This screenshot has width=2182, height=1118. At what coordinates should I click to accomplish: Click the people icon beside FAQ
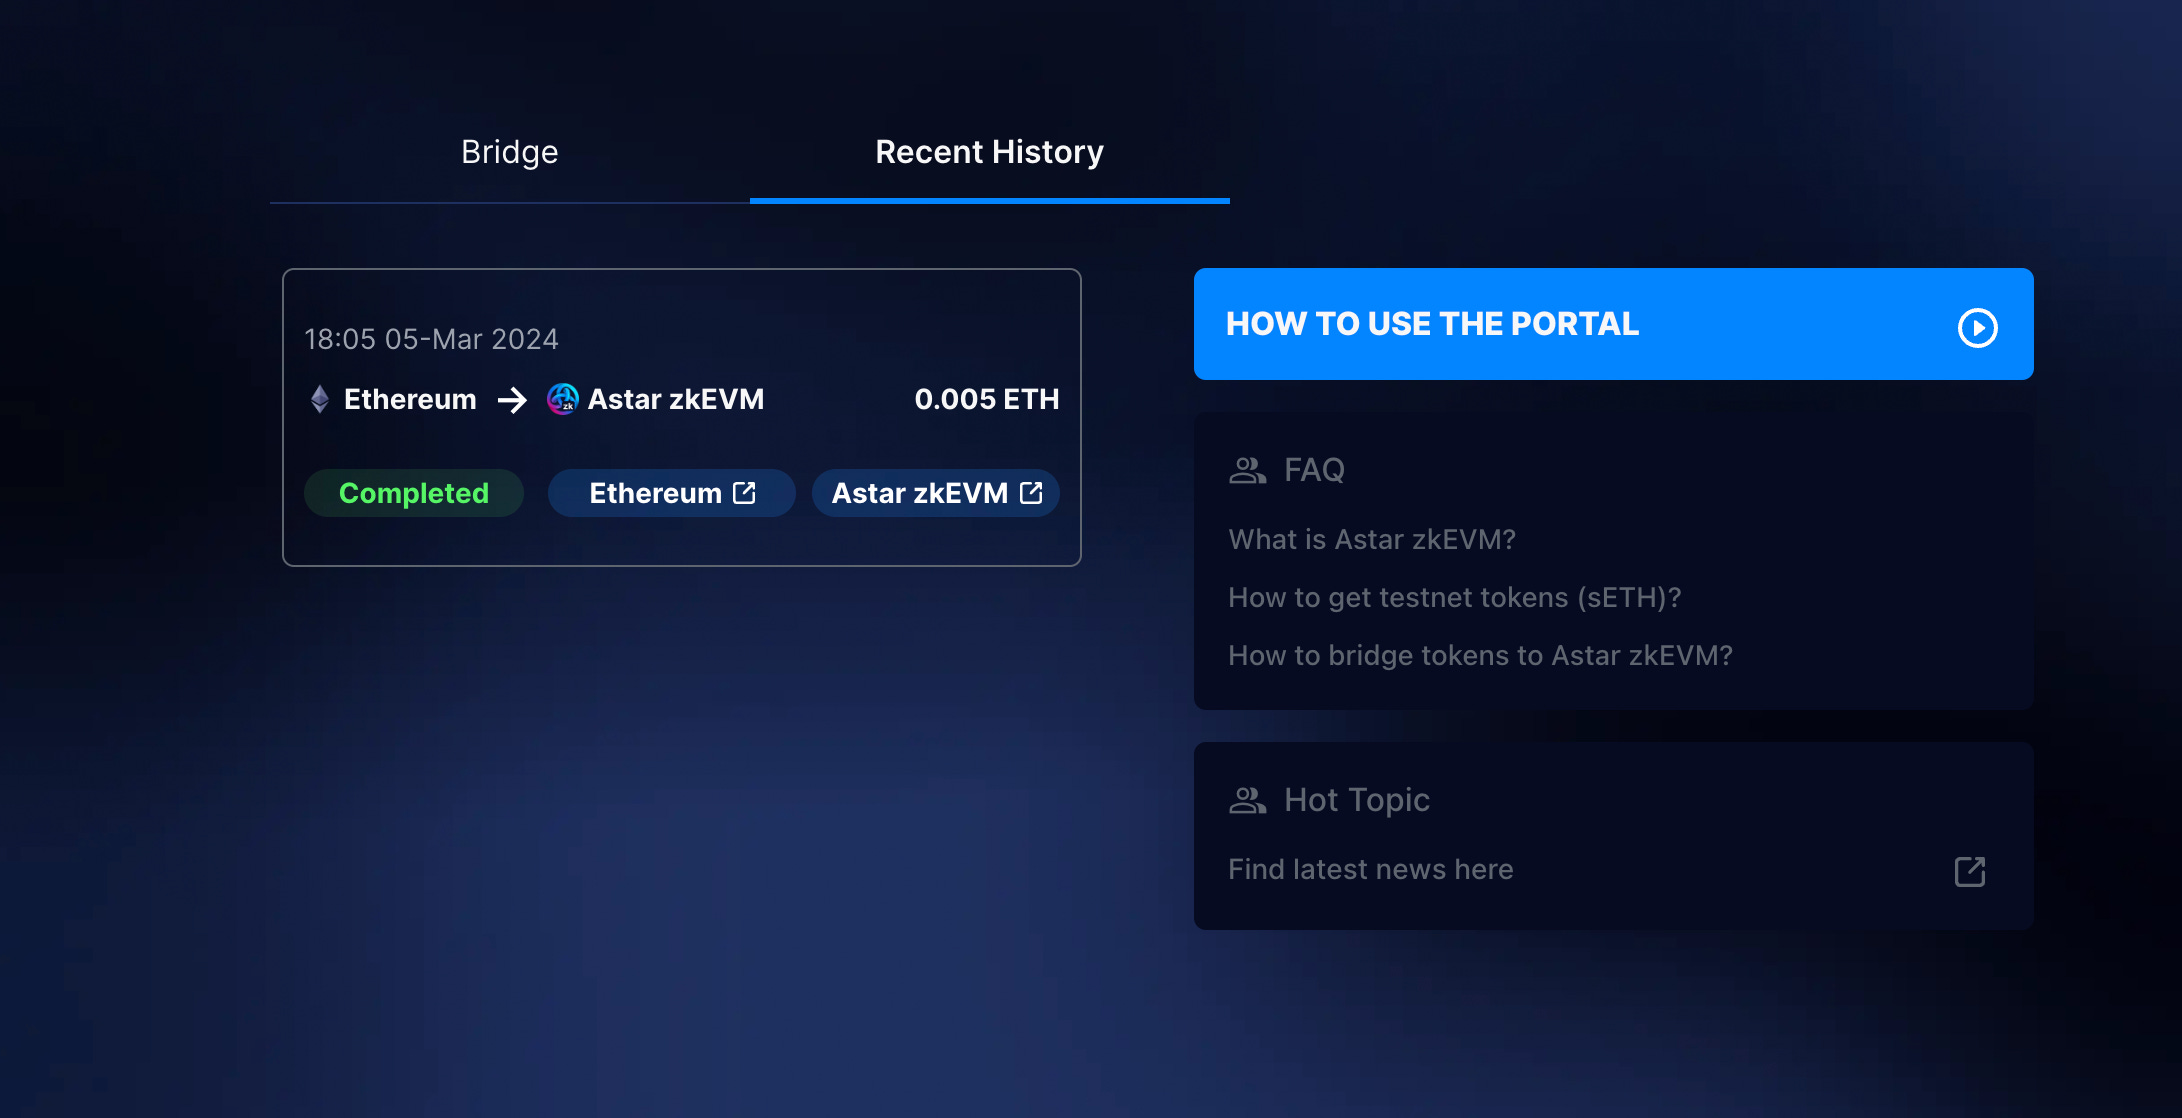(1248, 470)
